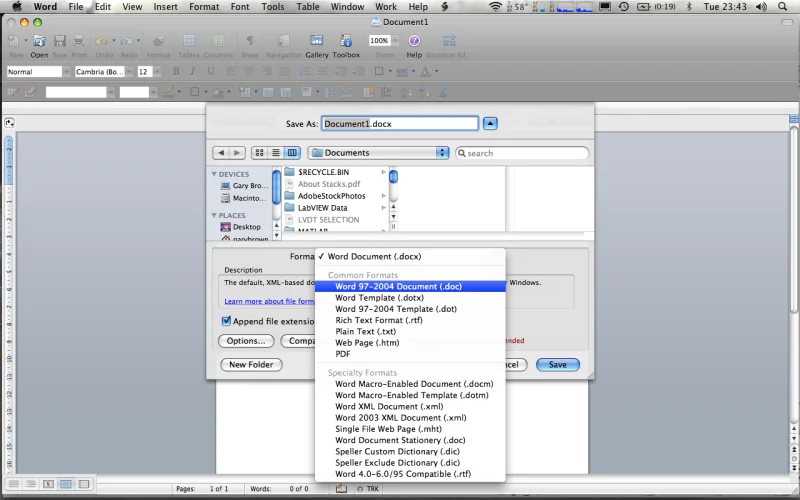Select the Macintosh drive in sidebar
800x500 pixels.
tap(243, 198)
